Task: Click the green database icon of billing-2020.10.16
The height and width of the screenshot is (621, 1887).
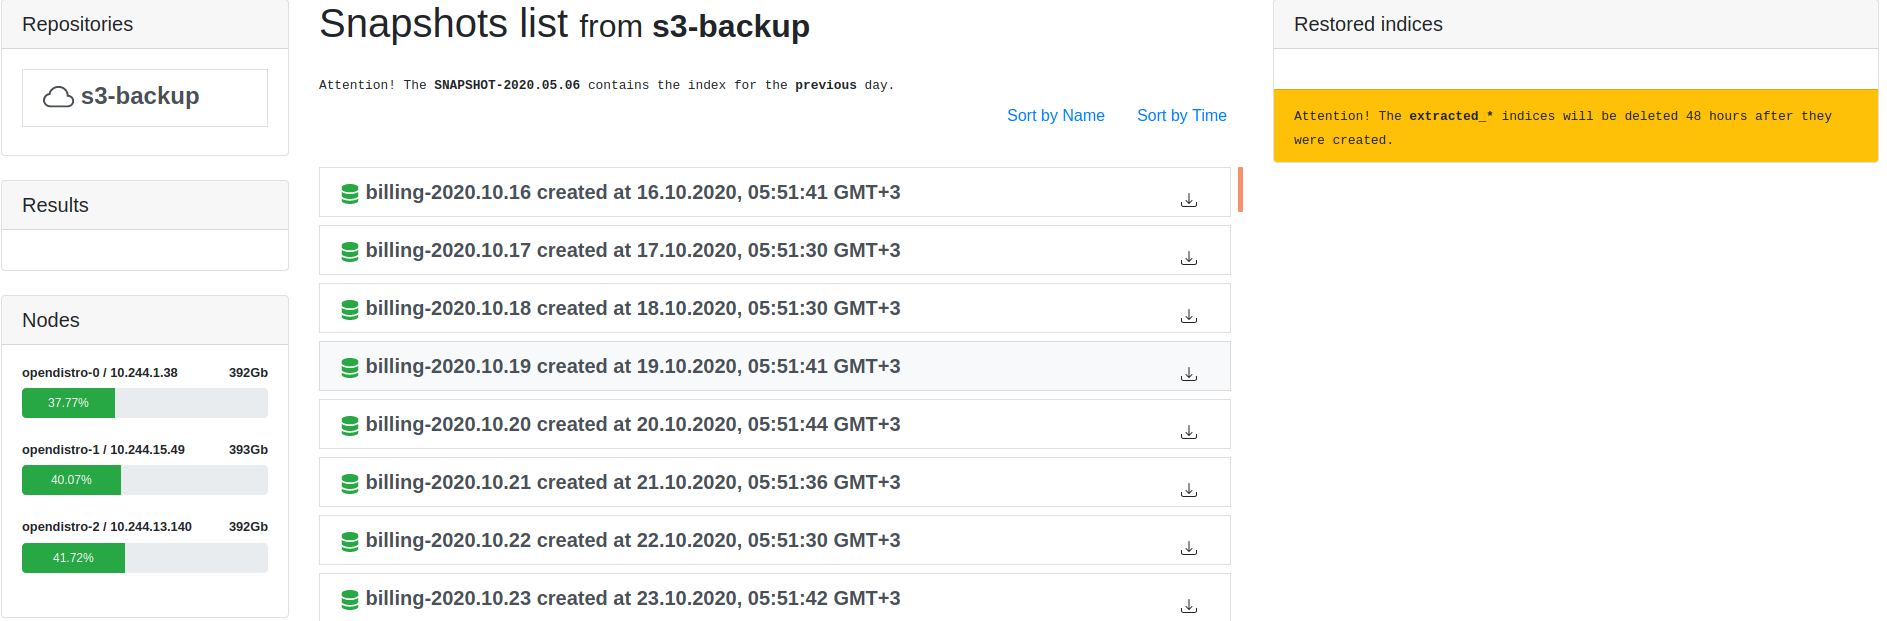Action: (x=350, y=194)
